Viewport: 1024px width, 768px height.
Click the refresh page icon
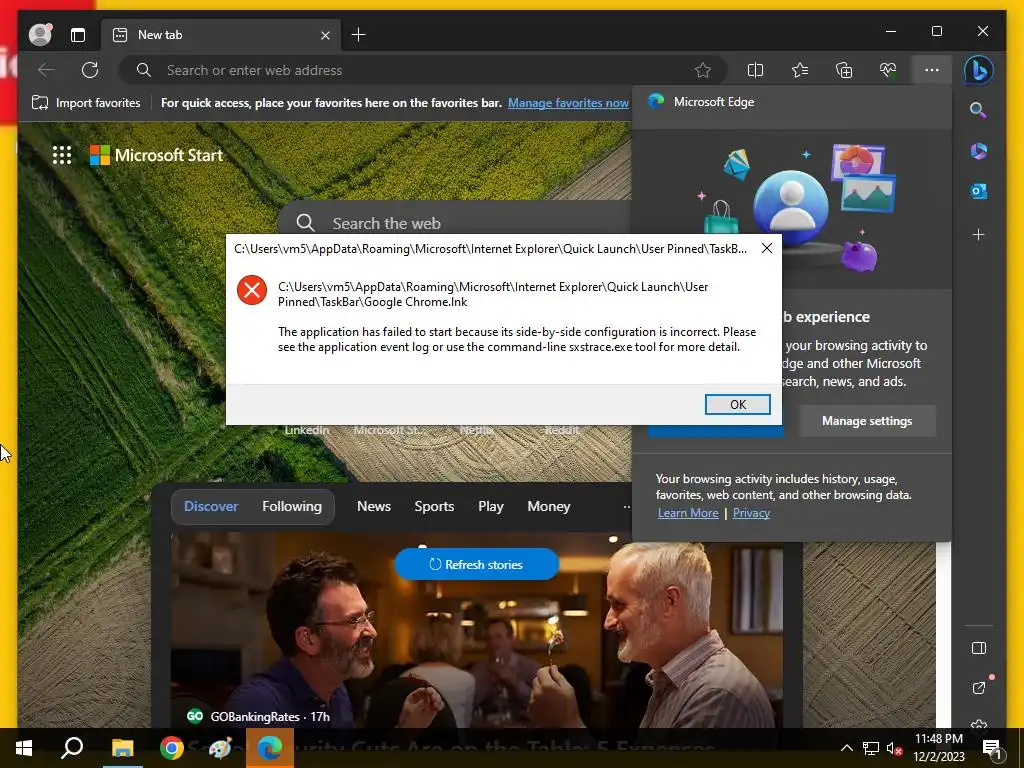pyautogui.click(x=90, y=70)
